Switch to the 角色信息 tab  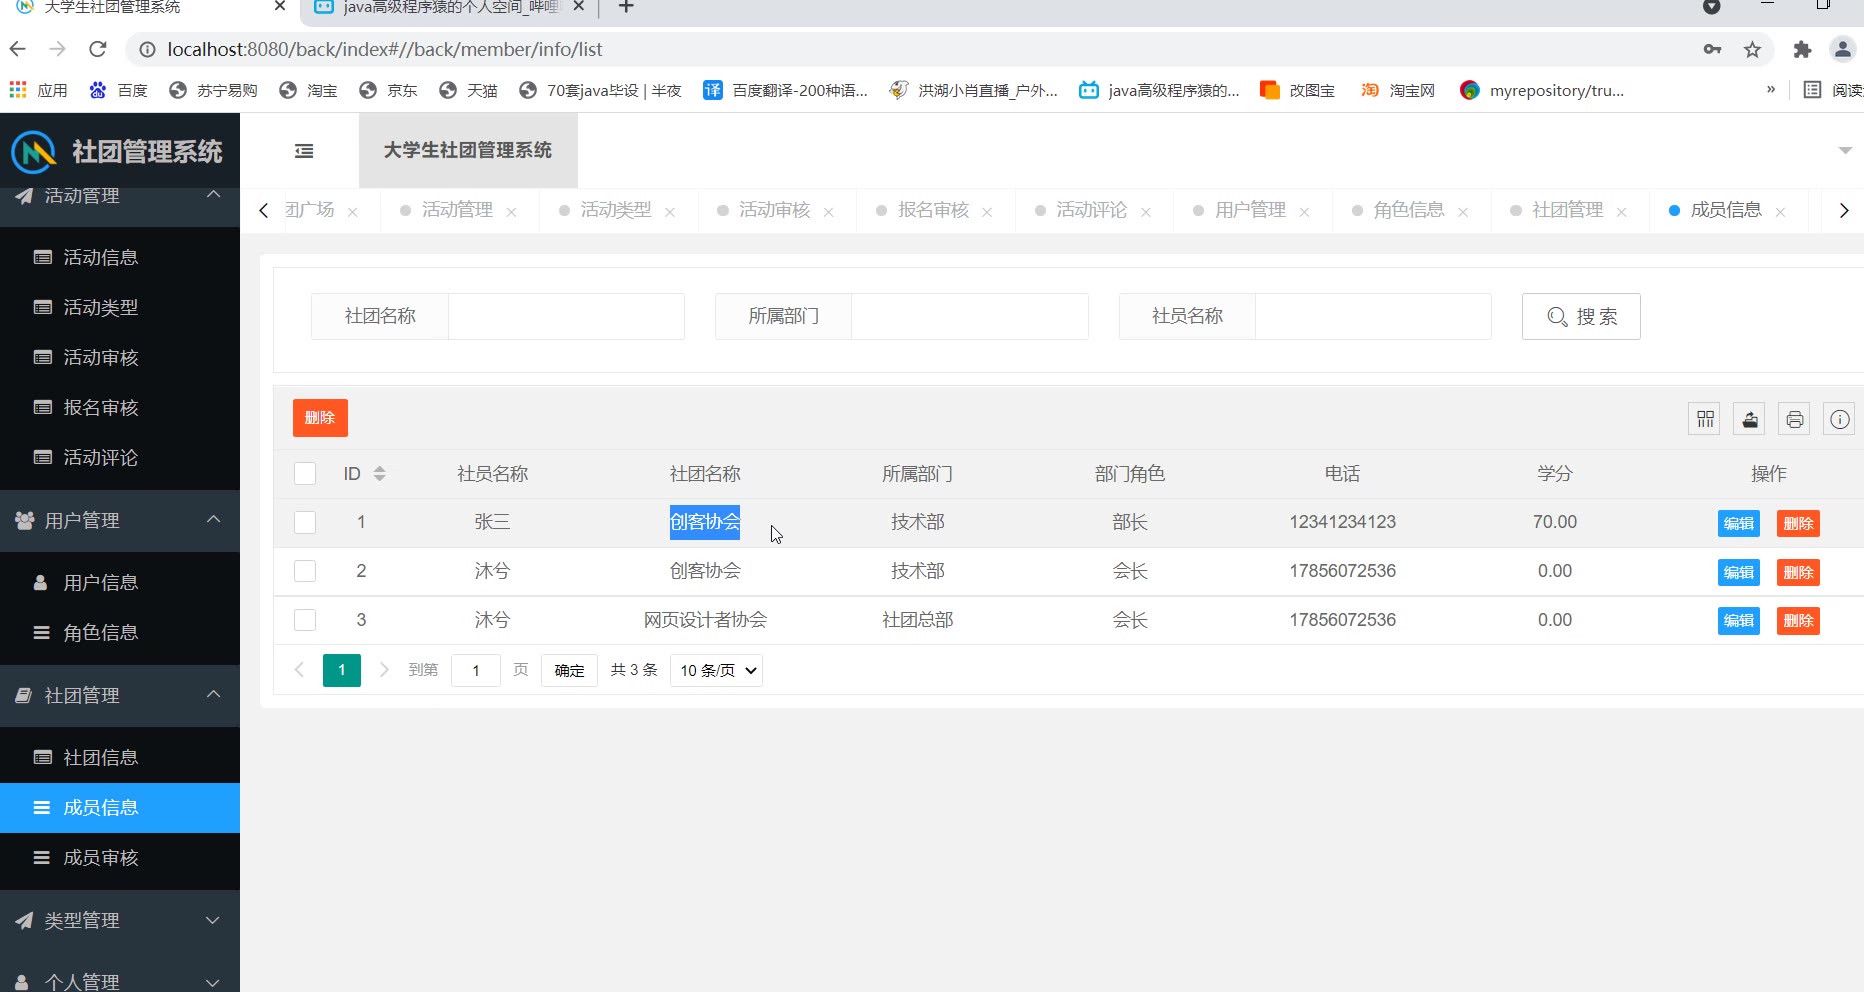tap(1409, 210)
